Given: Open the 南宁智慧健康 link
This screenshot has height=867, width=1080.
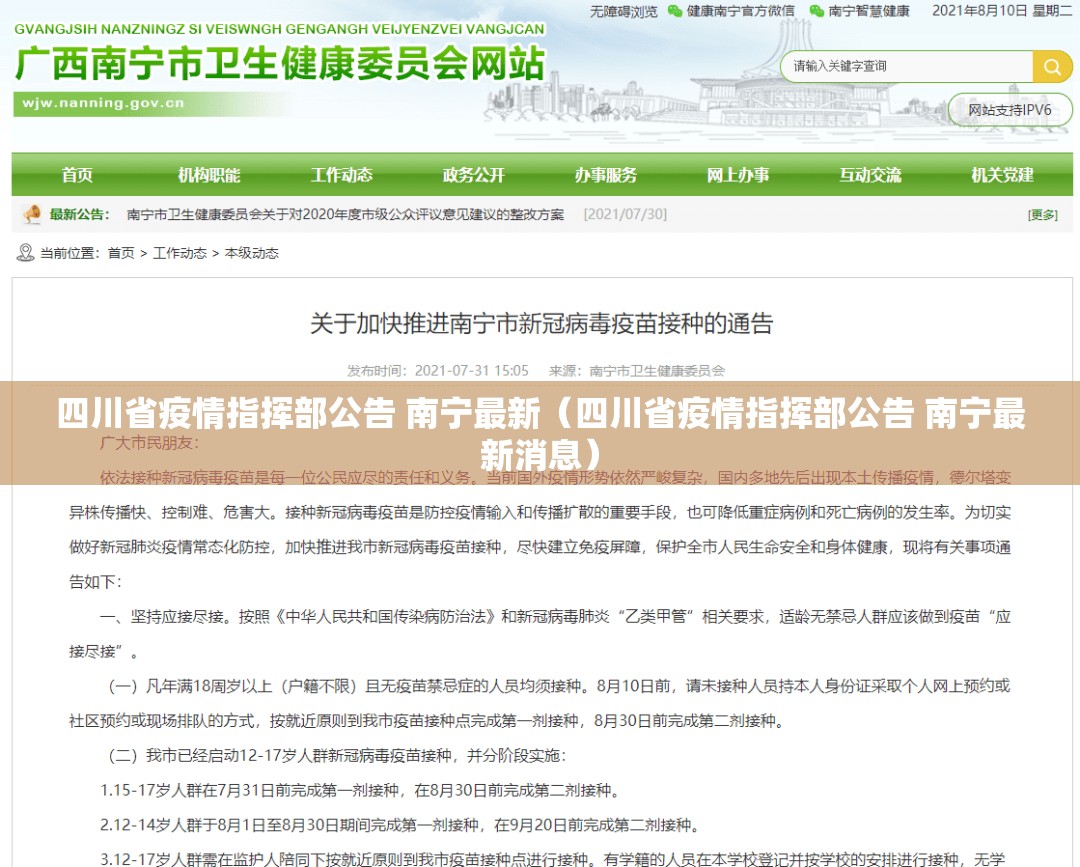Looking at the screenshot, I should click(869, 11).
